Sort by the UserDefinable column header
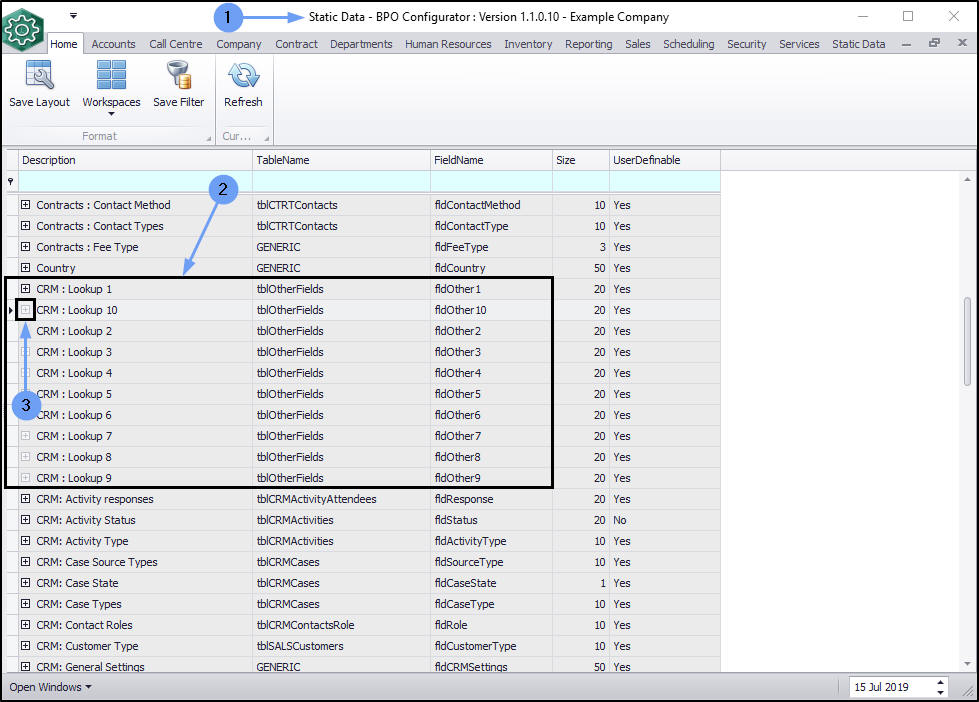979x702 pixels. click(x=665, y=160)
